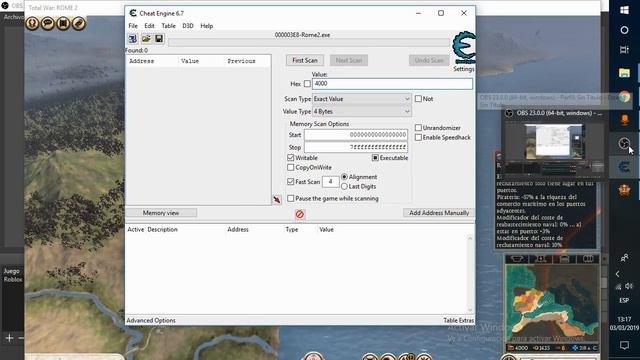This screenshot has width=640, height=360.
Task: Toggle the Not checkbox
Action: tap(418, 98)
